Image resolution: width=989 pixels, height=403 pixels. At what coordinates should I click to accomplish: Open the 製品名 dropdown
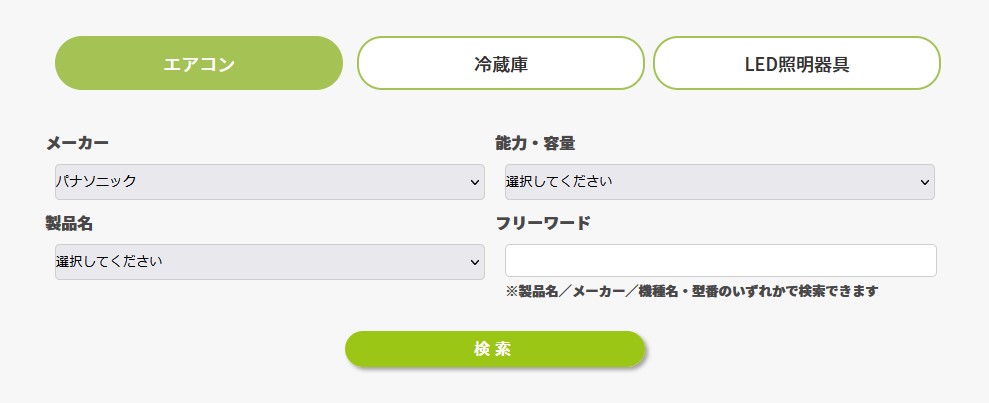pyautogui.click(x=269, y=262)
